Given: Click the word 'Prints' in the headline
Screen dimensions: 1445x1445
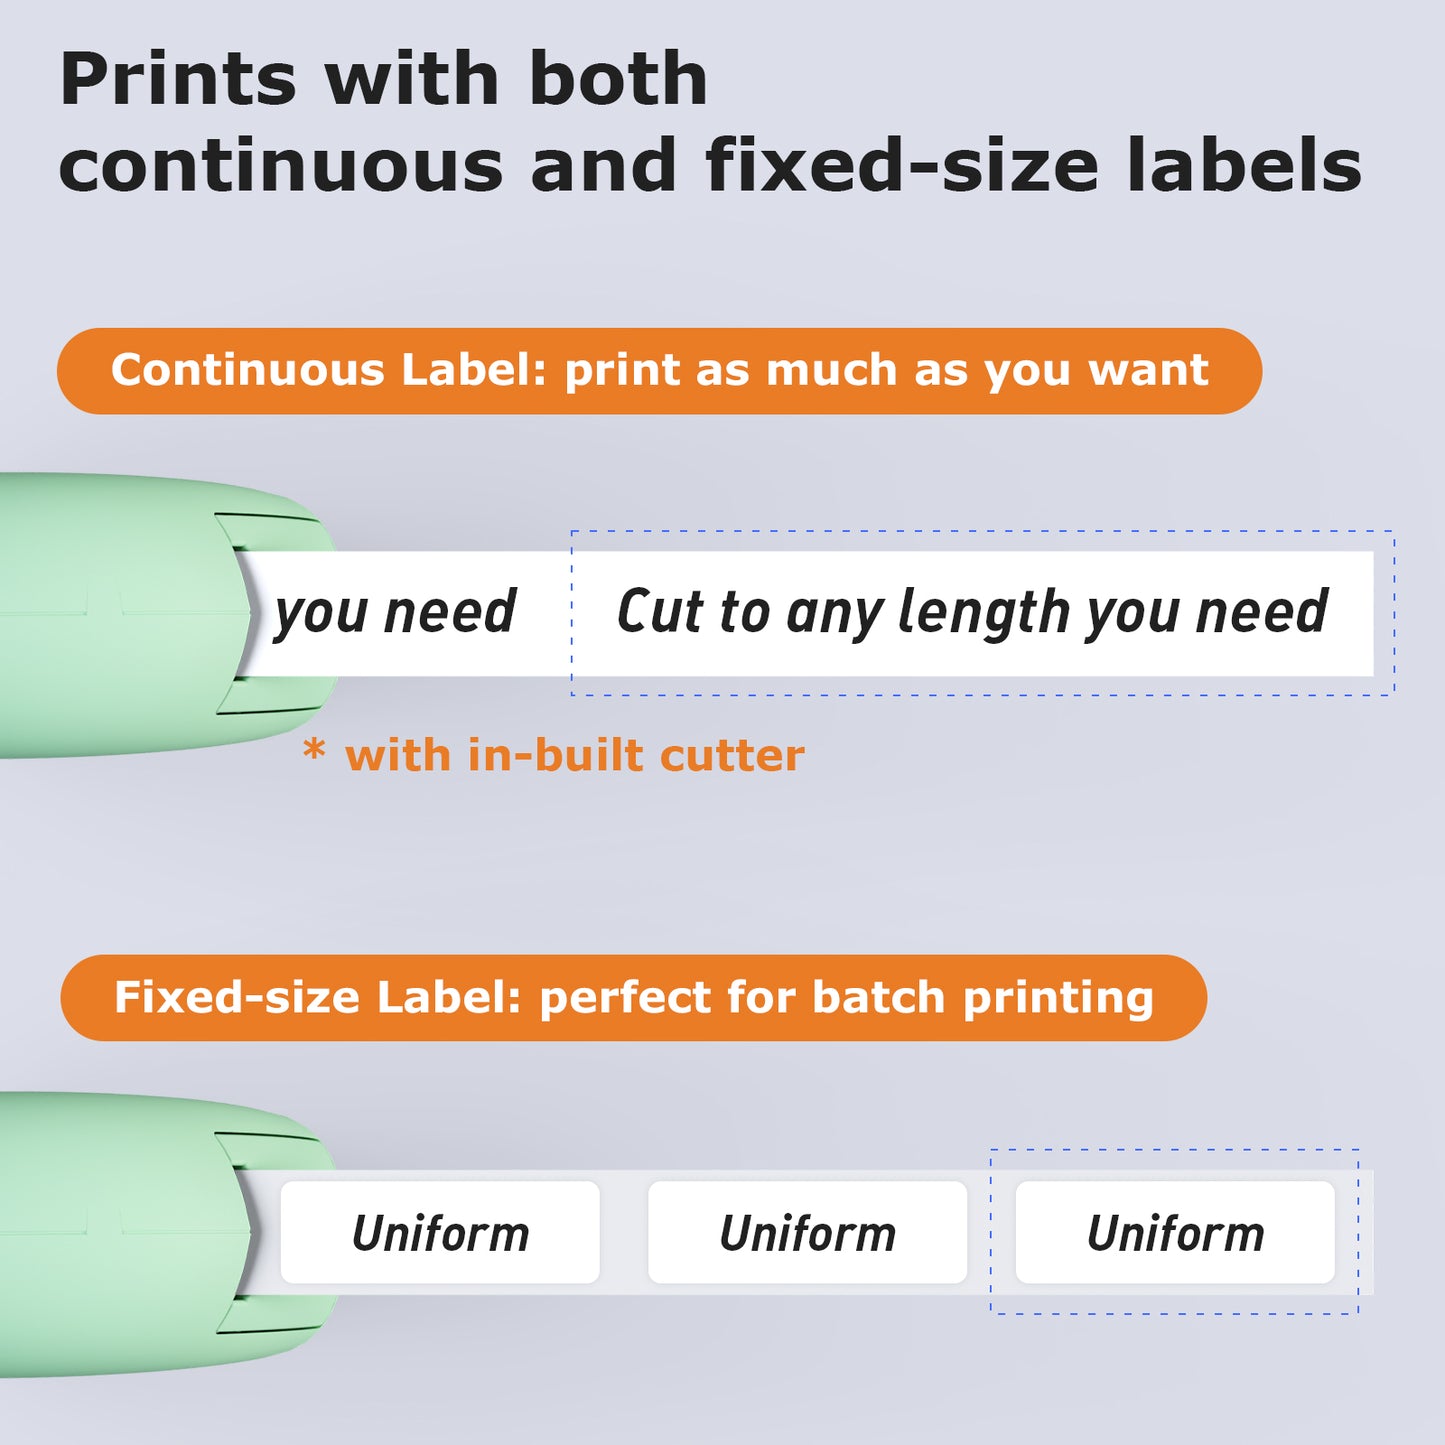Looking at the screenshot, I should pos(179,80).
